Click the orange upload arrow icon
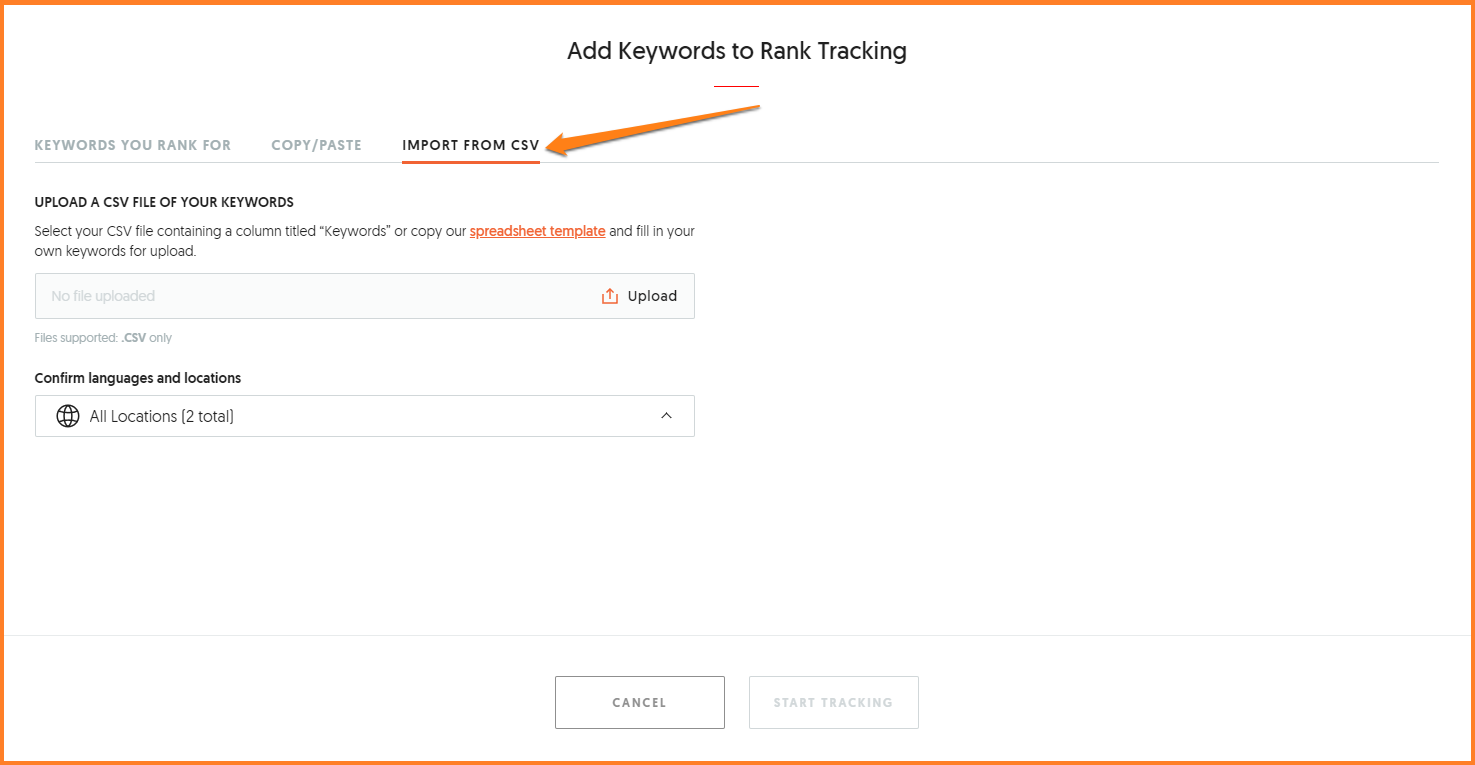This screenshot has height=765, width=1475. pyautogui.click(x=610, y=296)
